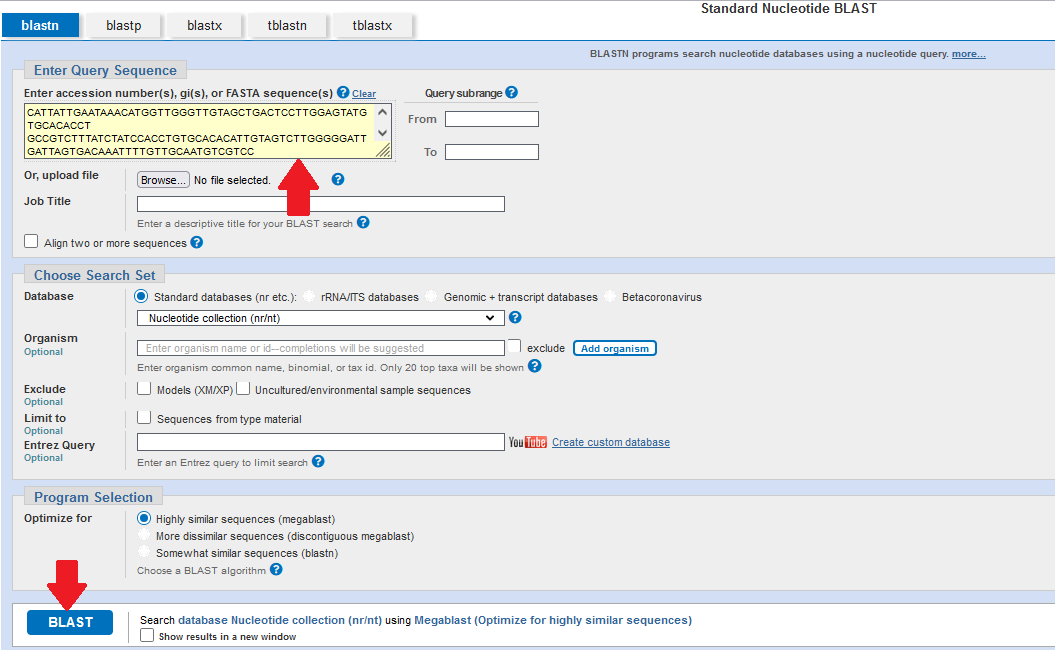Choose More dissimilar sequences (discontiguous megablast)
This screenshot has width=1055, height=650.
(x=143, y=535)
